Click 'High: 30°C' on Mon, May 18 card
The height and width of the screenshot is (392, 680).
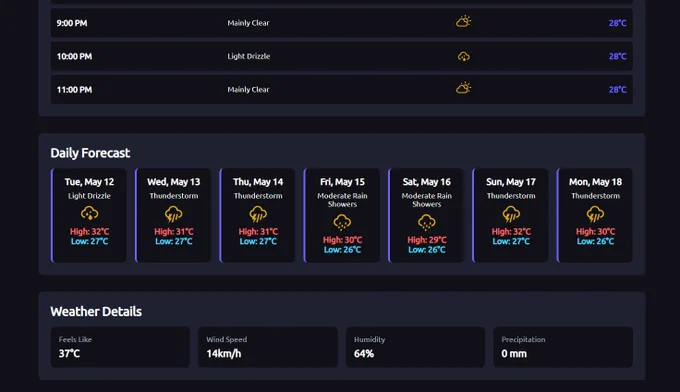595,232
